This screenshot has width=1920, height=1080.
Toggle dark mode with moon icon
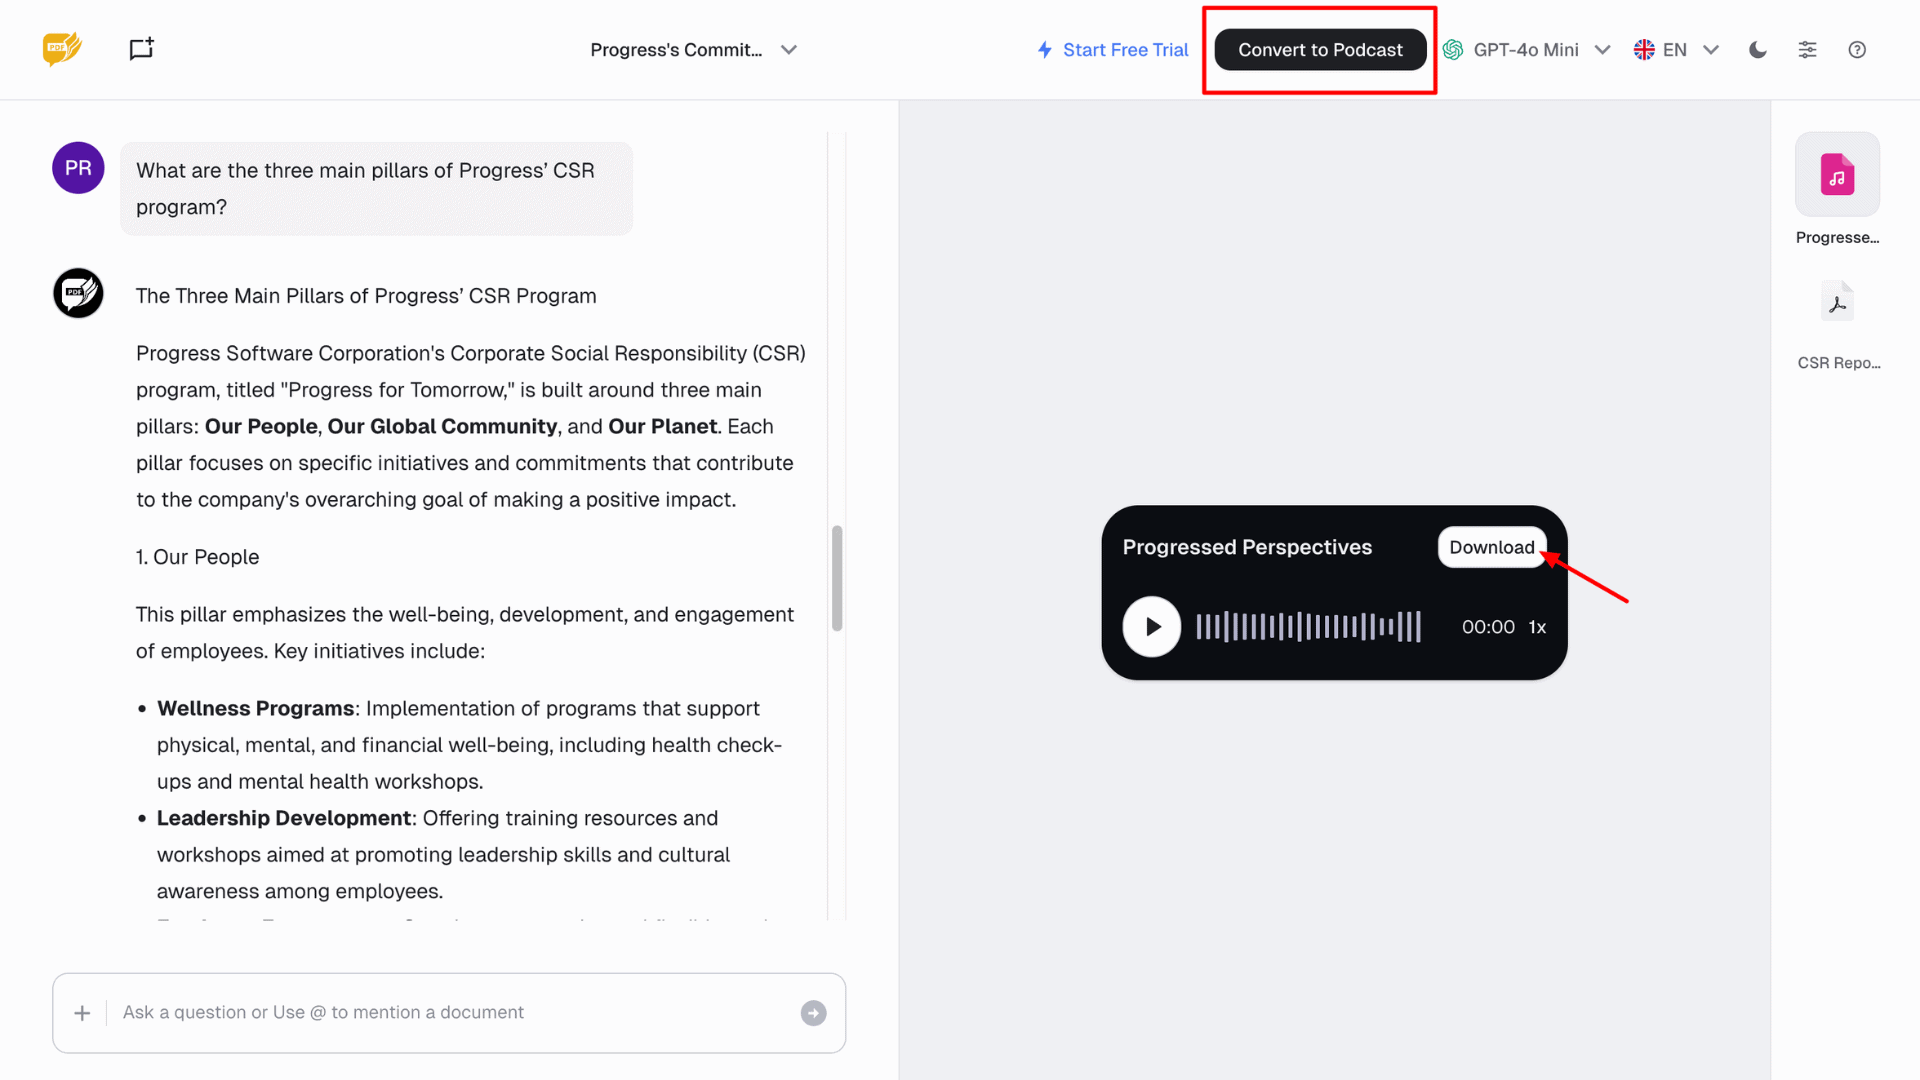1757,50
